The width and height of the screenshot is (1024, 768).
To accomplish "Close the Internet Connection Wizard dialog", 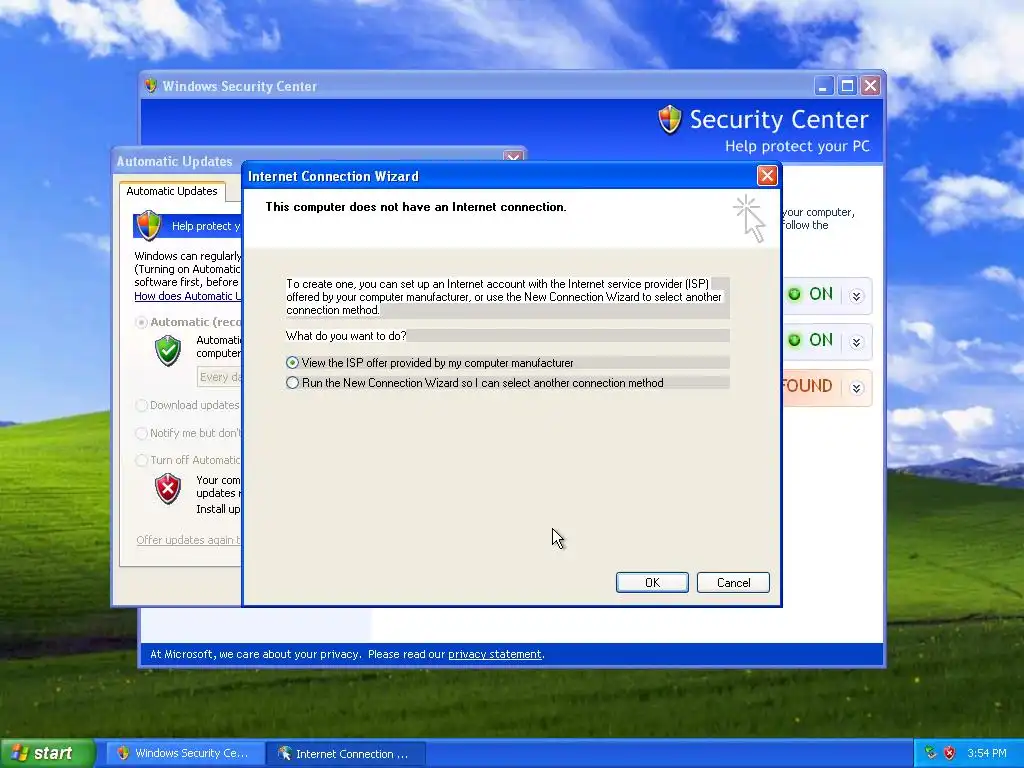I will 767,176.
